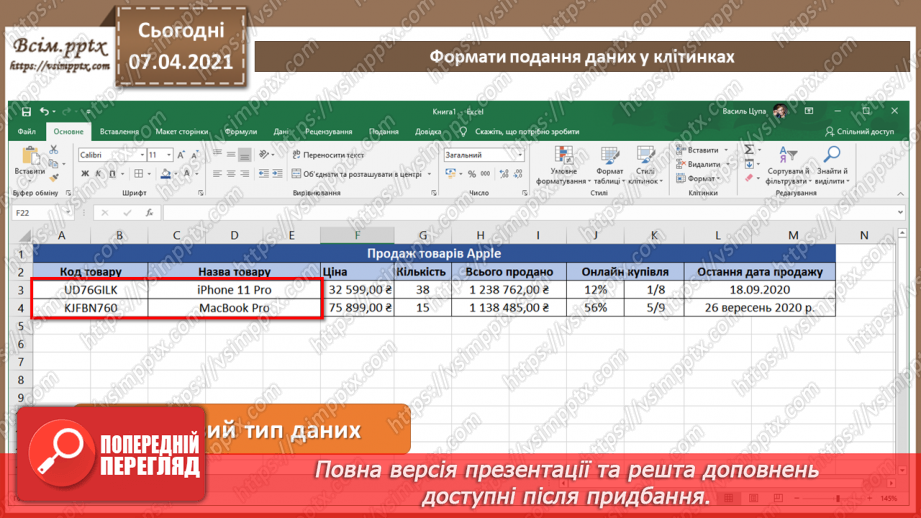Image resolution: width=921 pixels, height=518 pixels.
Task: Switch to the Формули tab
Action: pos(241,132)
